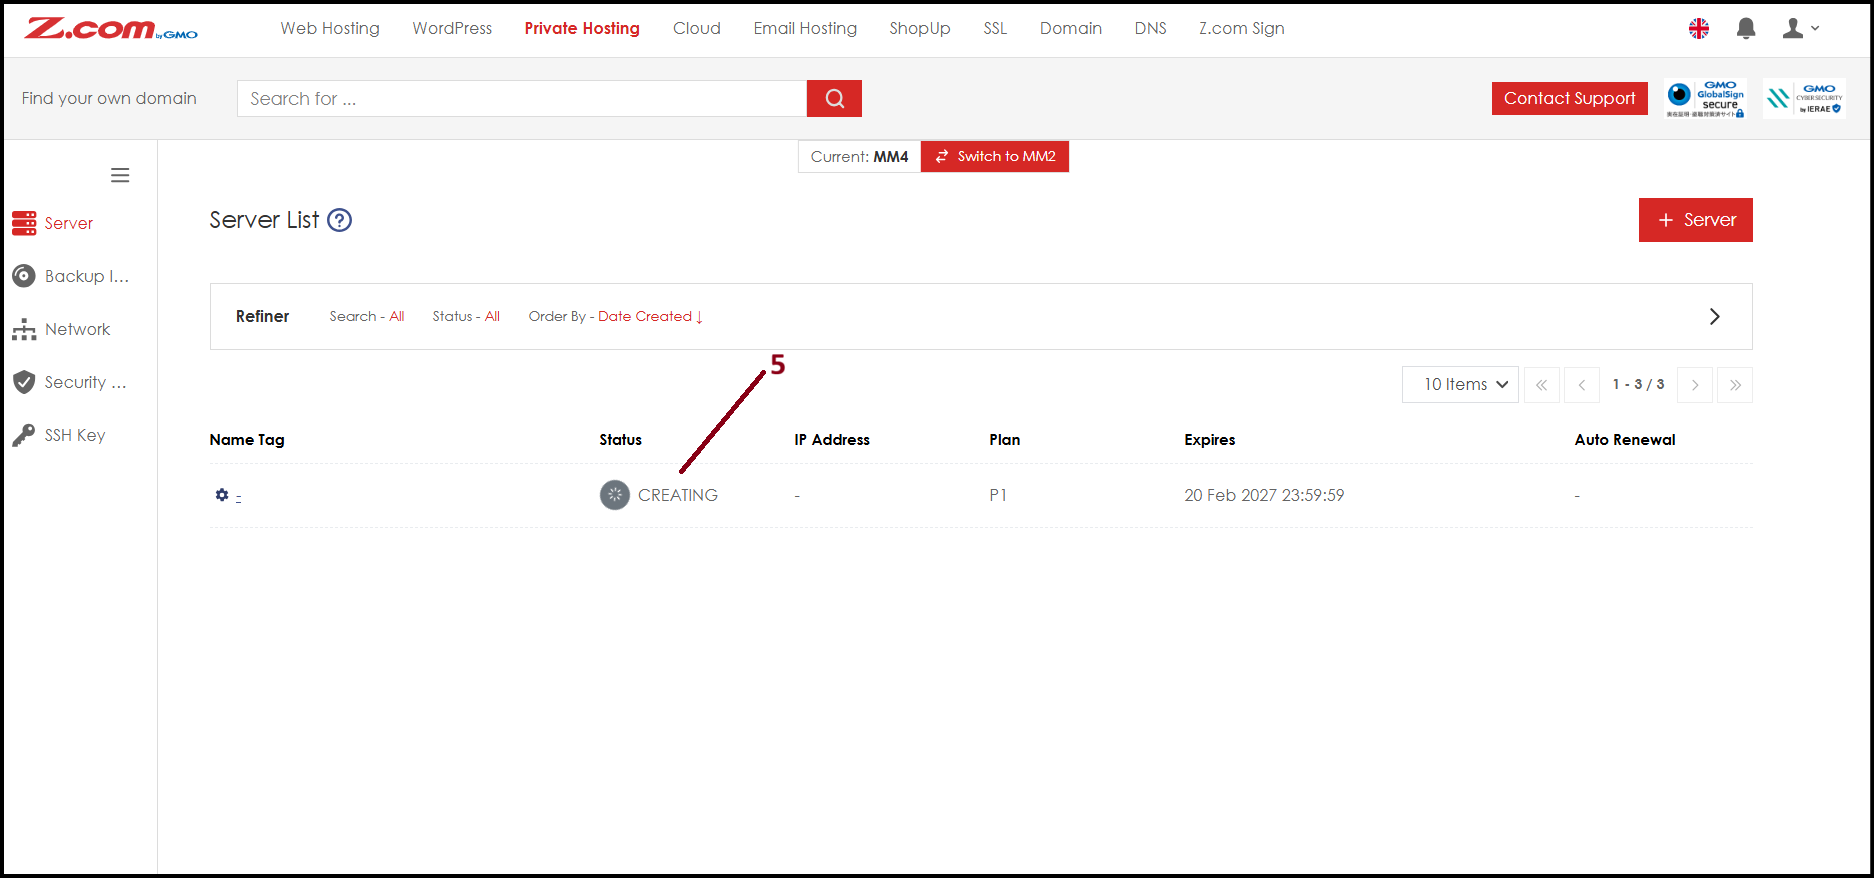1874x878 pixels.
Task: Go to the previous page
Action: [1582, 385]
